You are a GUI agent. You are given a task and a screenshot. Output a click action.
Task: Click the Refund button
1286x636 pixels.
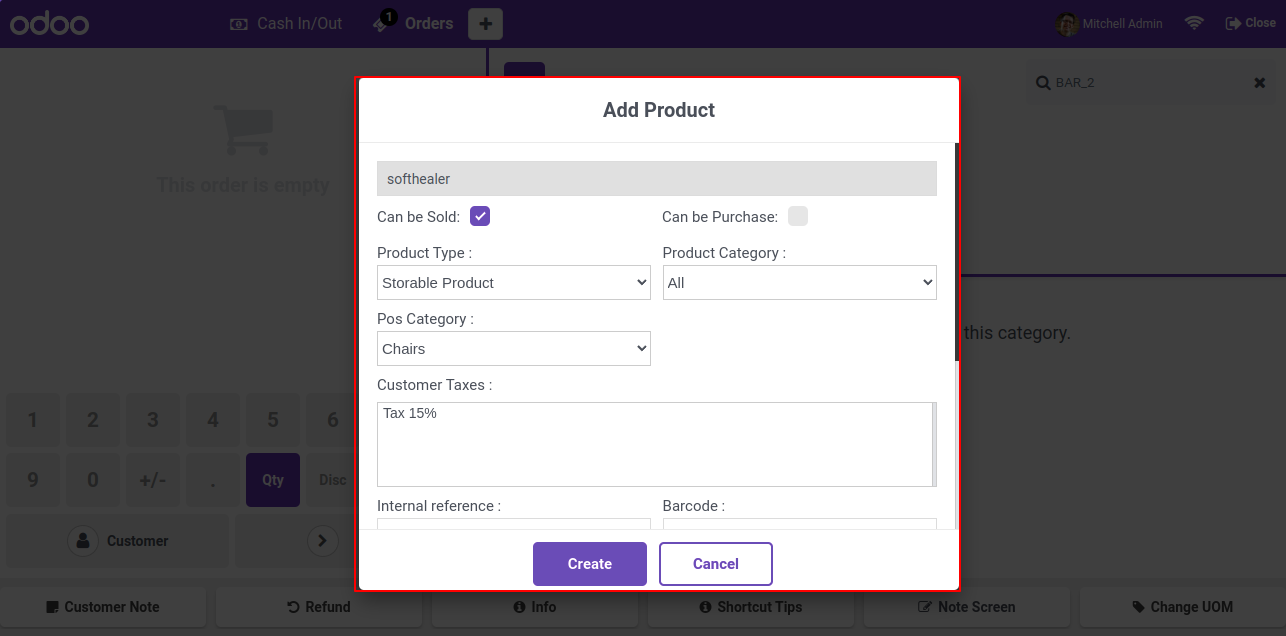(319, 607)
